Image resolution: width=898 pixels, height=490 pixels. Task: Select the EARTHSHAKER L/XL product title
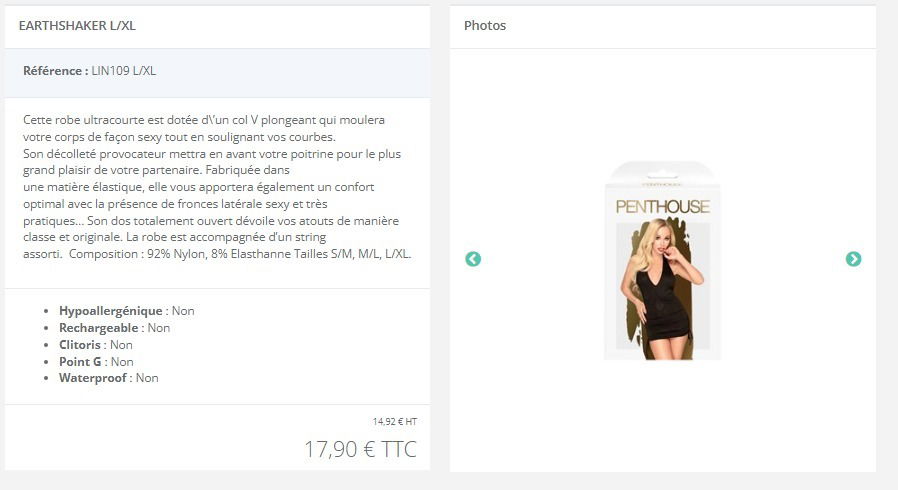point(77,26)
